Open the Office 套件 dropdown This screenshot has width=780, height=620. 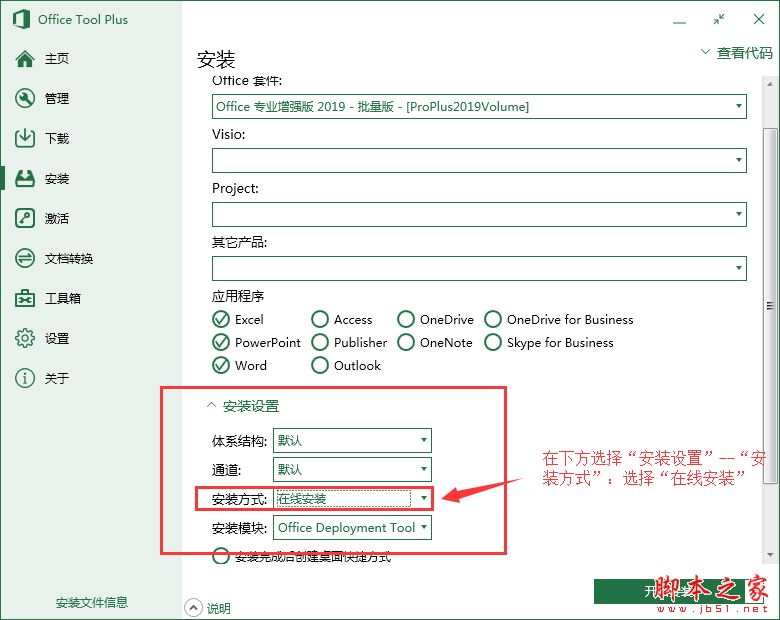[x=479, y=106]
